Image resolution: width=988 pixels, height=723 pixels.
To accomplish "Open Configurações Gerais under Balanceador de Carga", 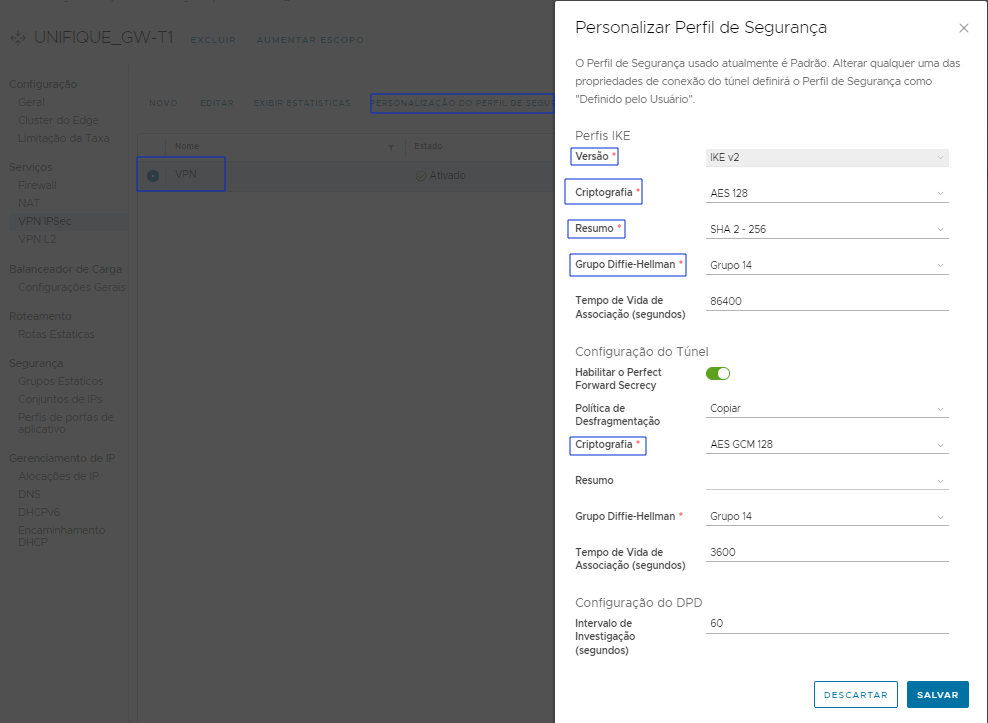I will [x=72, y=287].
